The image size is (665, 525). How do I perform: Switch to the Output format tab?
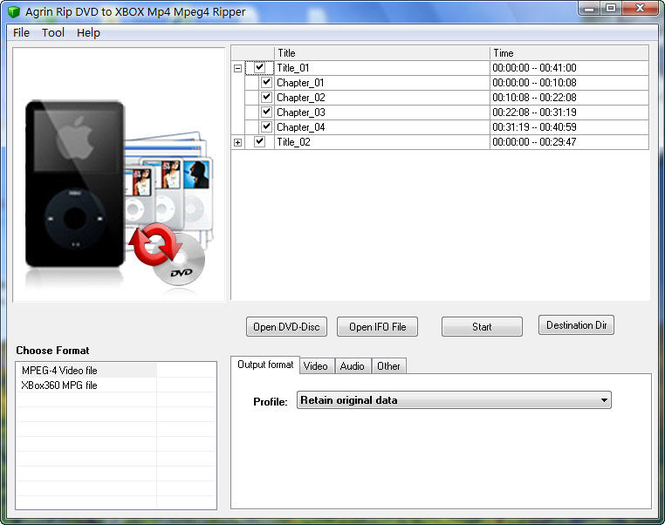265,365
